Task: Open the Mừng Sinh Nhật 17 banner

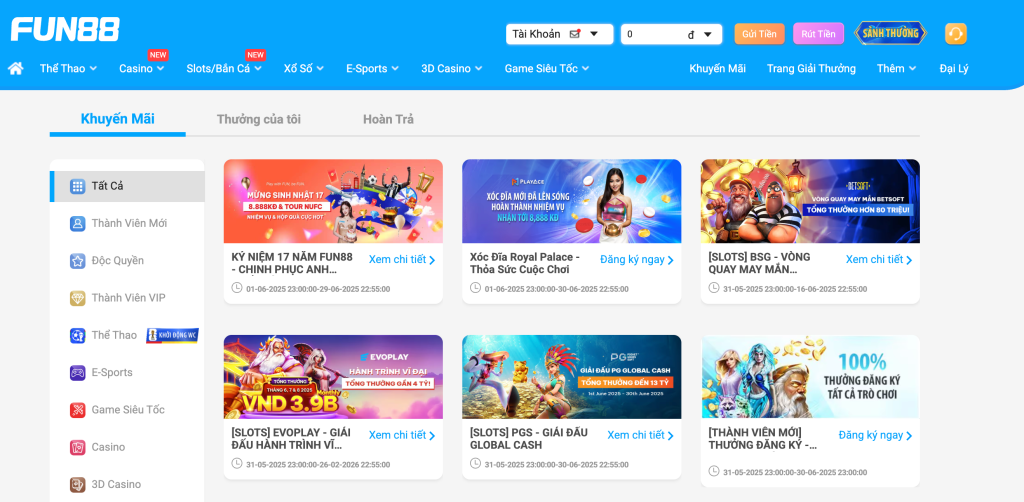Action: (x=333, y=201)
